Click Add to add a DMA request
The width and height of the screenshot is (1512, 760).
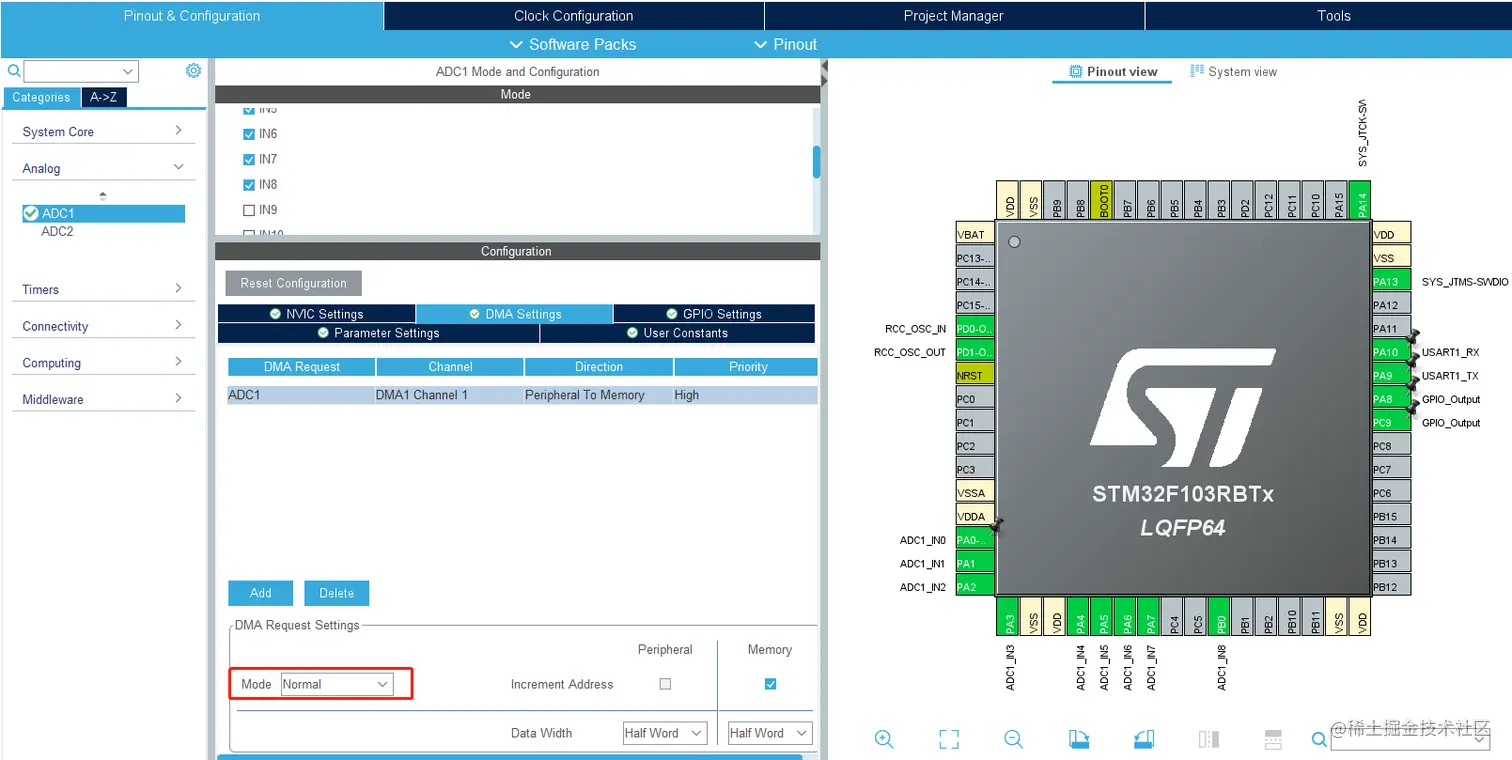pyautogui.click(x=261, y=593)
